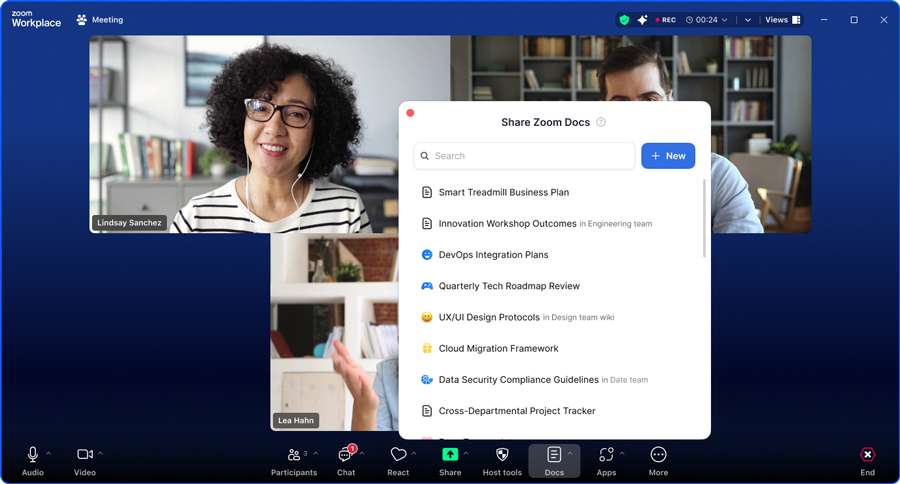Viewport: 900px width, 484px height.
Task: Toggle the Video camera icon
Action: (85, 454)
